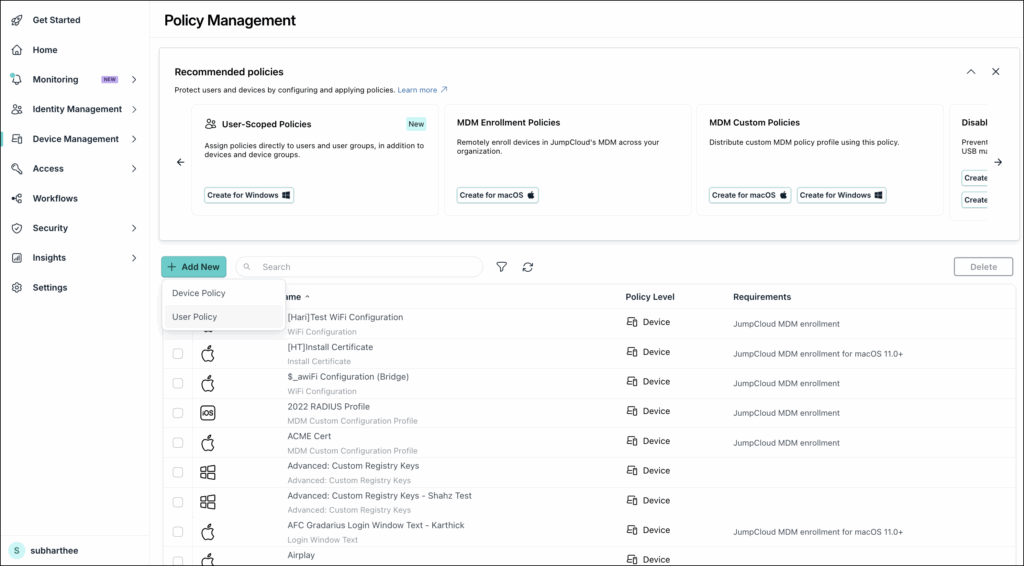Open the [Hari]Test WiFi Configuration policy

[345, 317]
